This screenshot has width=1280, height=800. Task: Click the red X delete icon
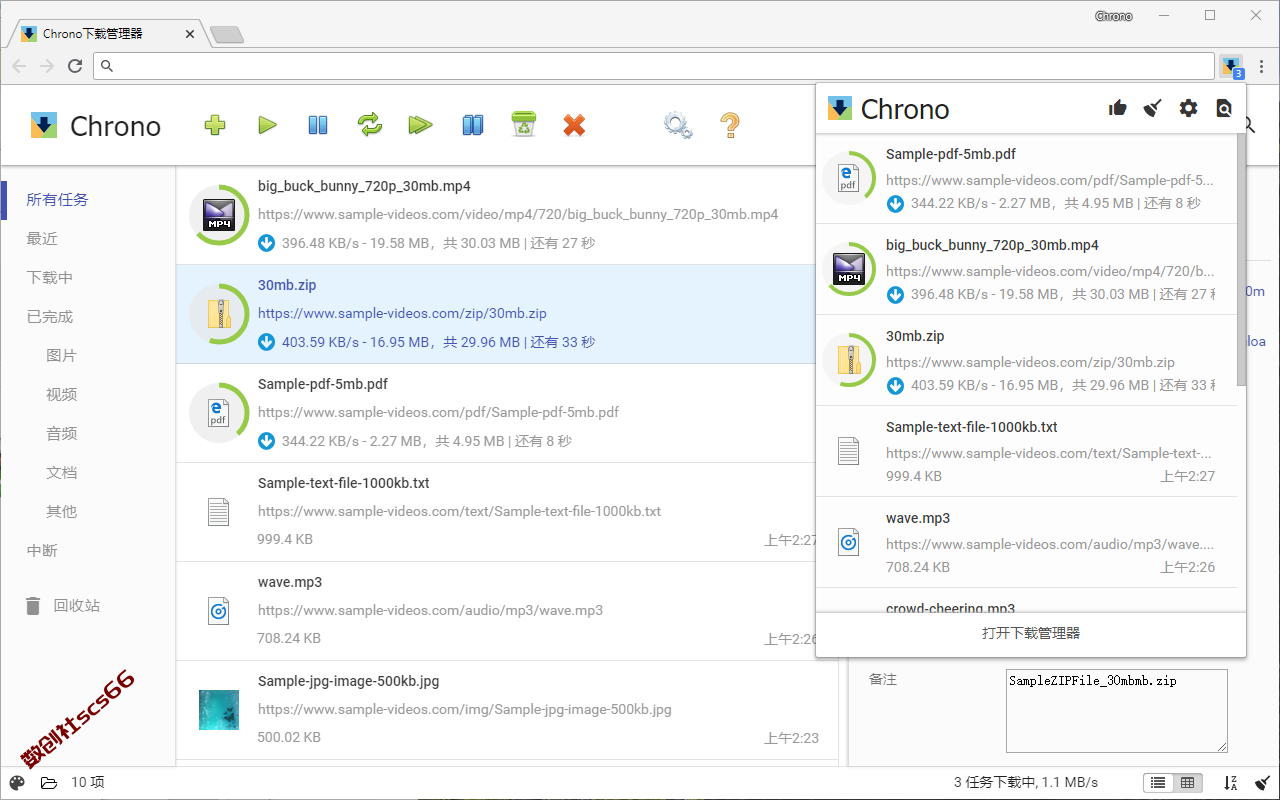coord(574,125)
